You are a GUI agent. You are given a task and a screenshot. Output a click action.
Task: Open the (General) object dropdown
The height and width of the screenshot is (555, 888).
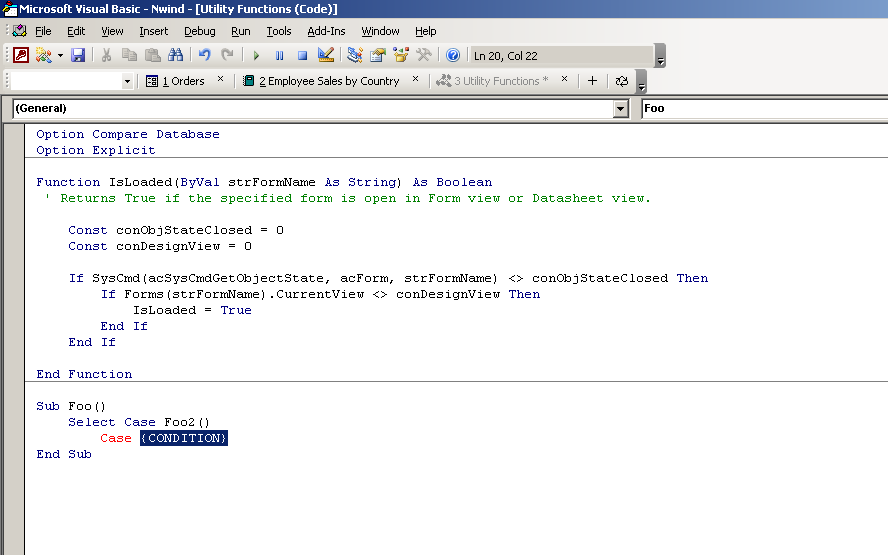point(621,108)
